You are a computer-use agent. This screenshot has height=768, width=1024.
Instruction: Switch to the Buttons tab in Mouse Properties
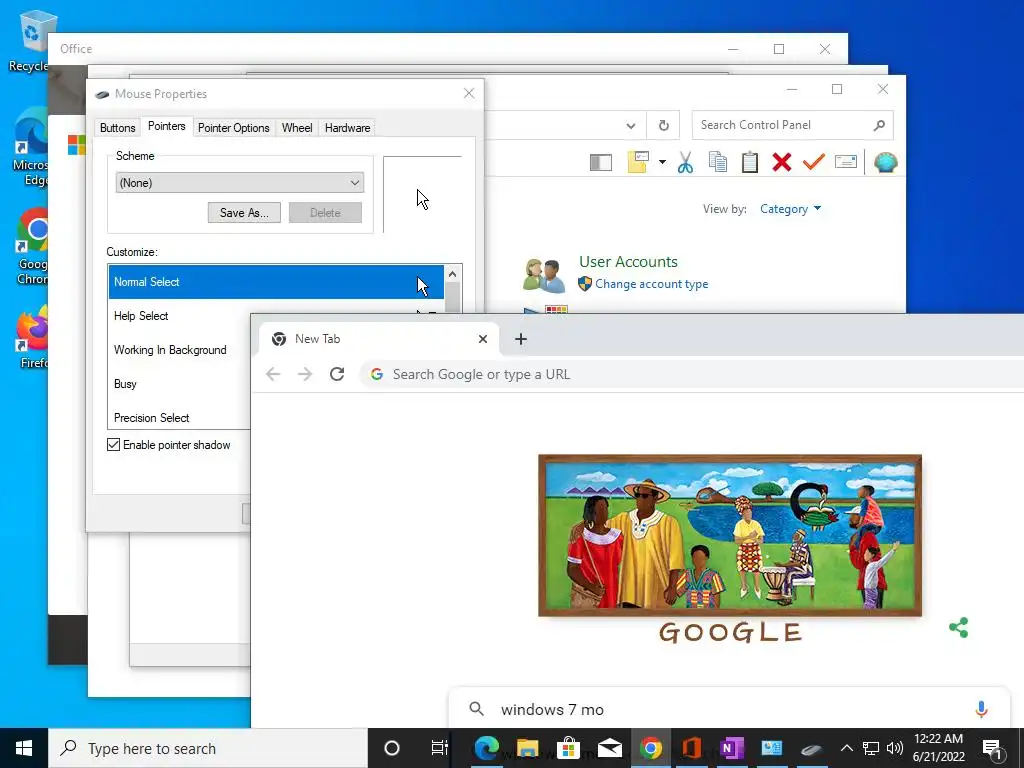(x=118, y=128)
